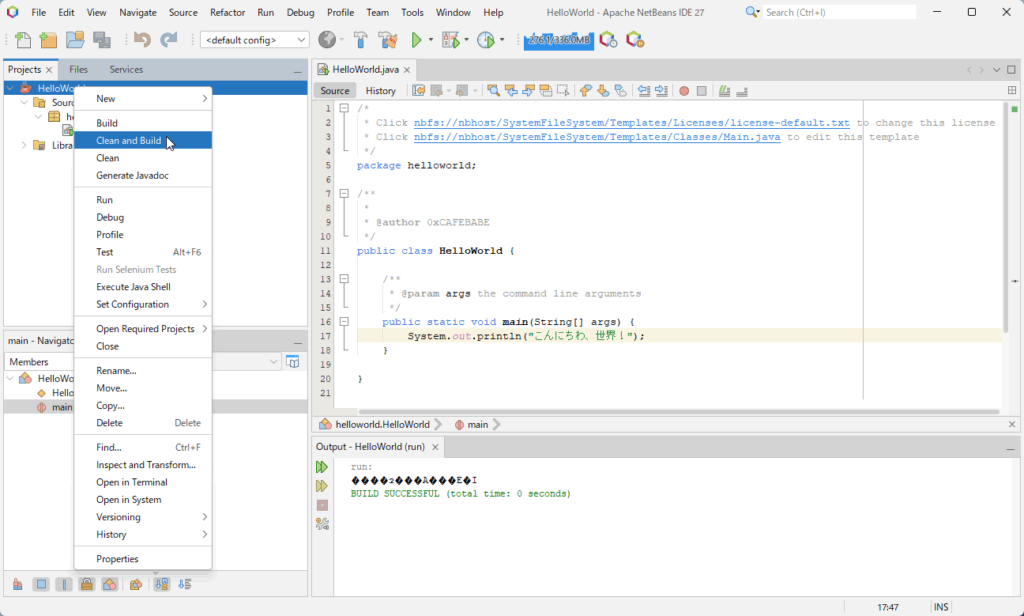This screenshot has width=1024, height=616.
Task: Open output settings wrench icon
Action: [x=322, y=523]
